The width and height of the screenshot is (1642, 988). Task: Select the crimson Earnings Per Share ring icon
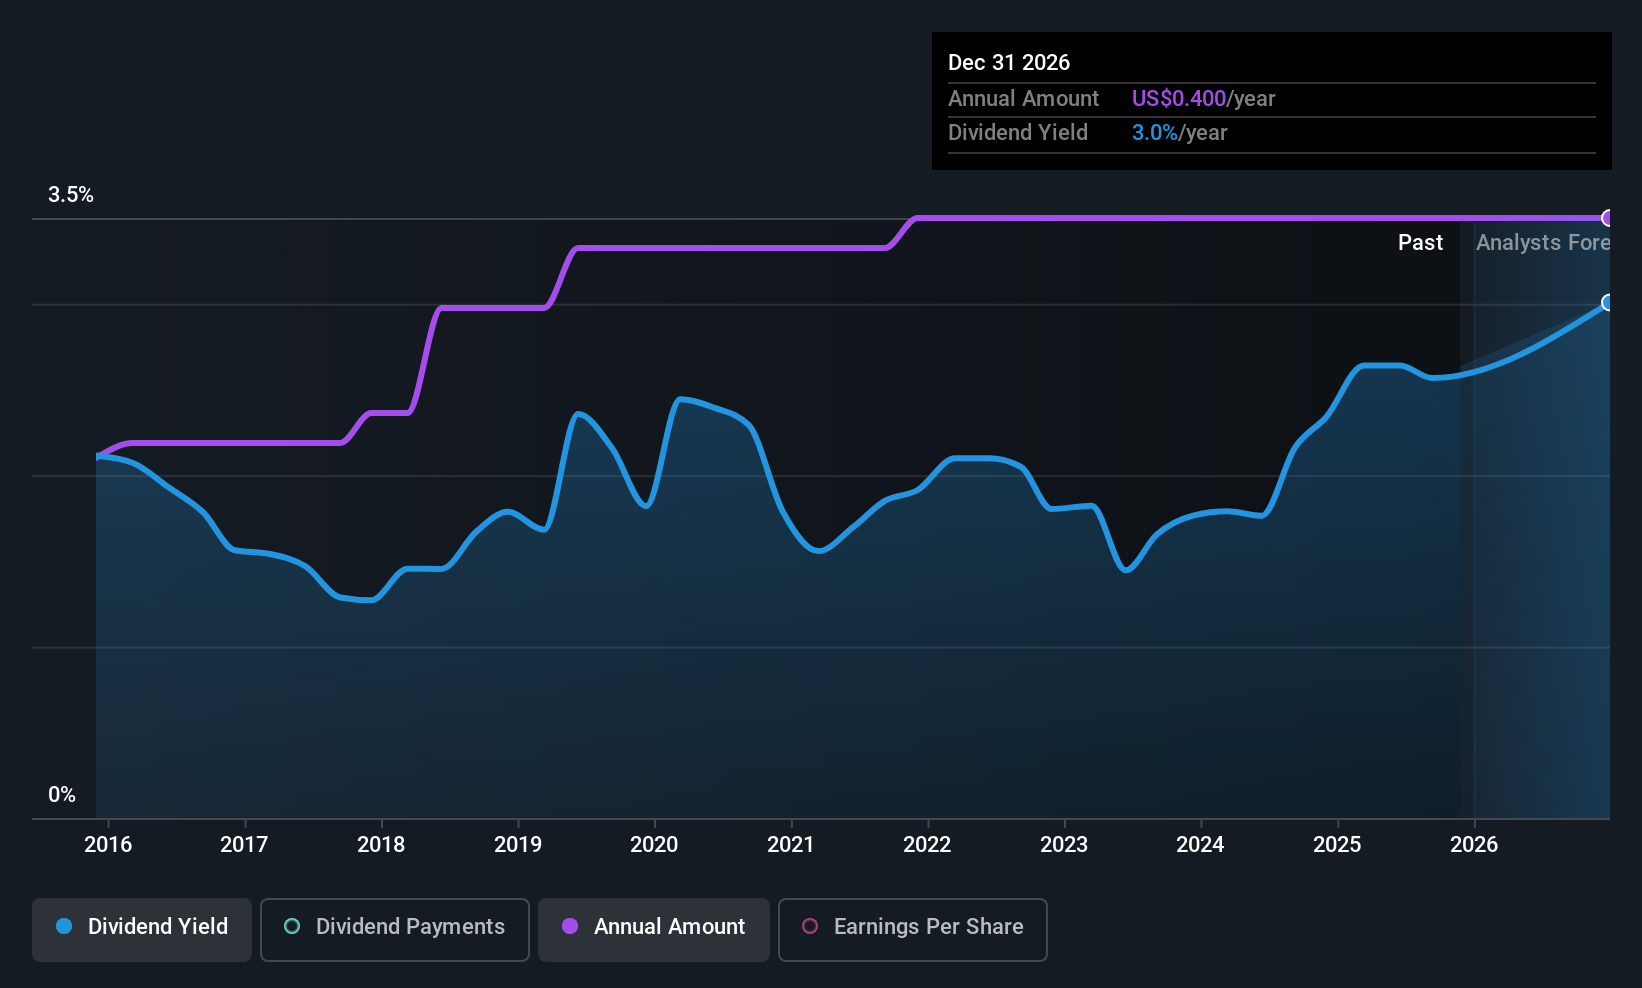pyautogui.click(x=810, y=927)
